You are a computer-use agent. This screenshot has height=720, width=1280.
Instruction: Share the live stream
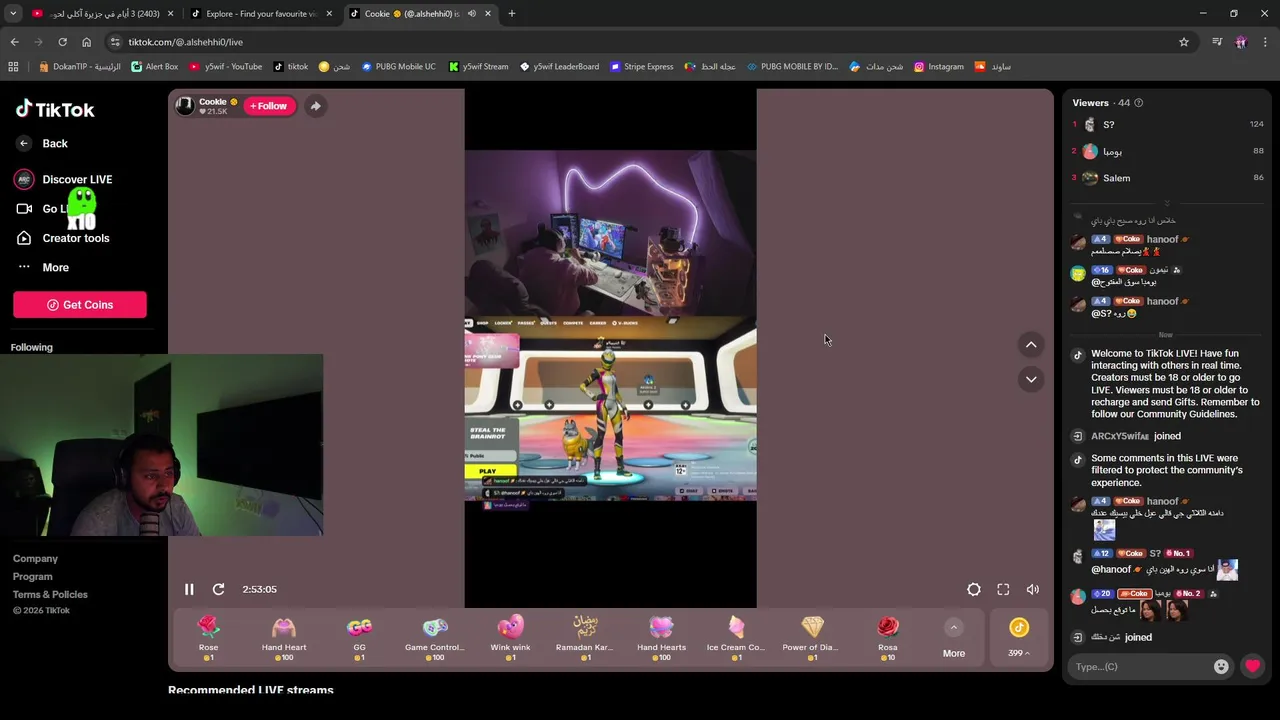pos(315,106)
